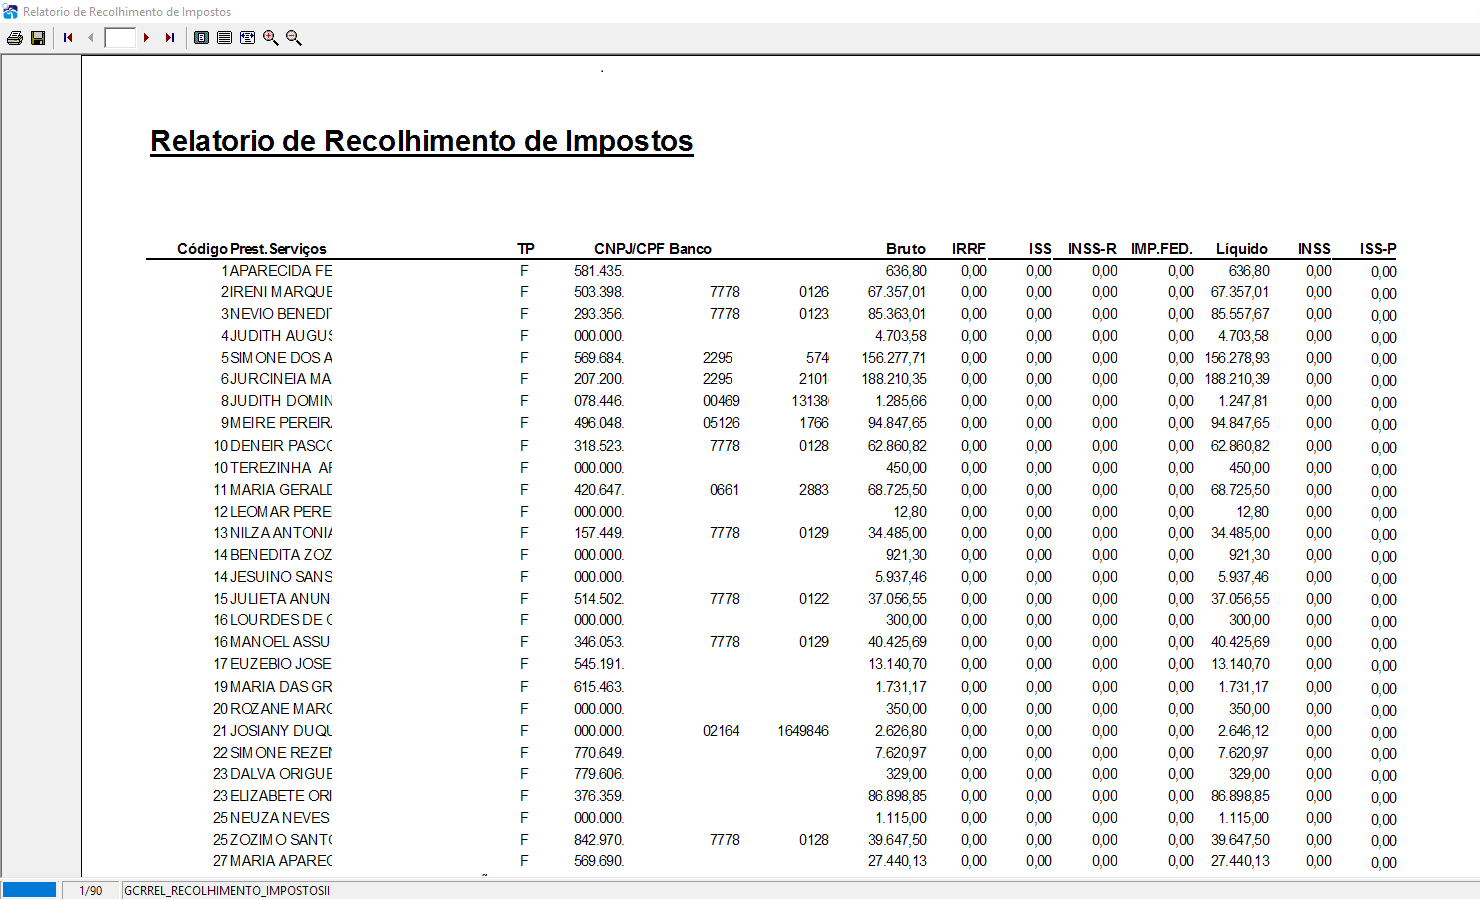Viewport: 1480px width, 900px height.
Task: Click the print report icon
Action: point(15,38)
